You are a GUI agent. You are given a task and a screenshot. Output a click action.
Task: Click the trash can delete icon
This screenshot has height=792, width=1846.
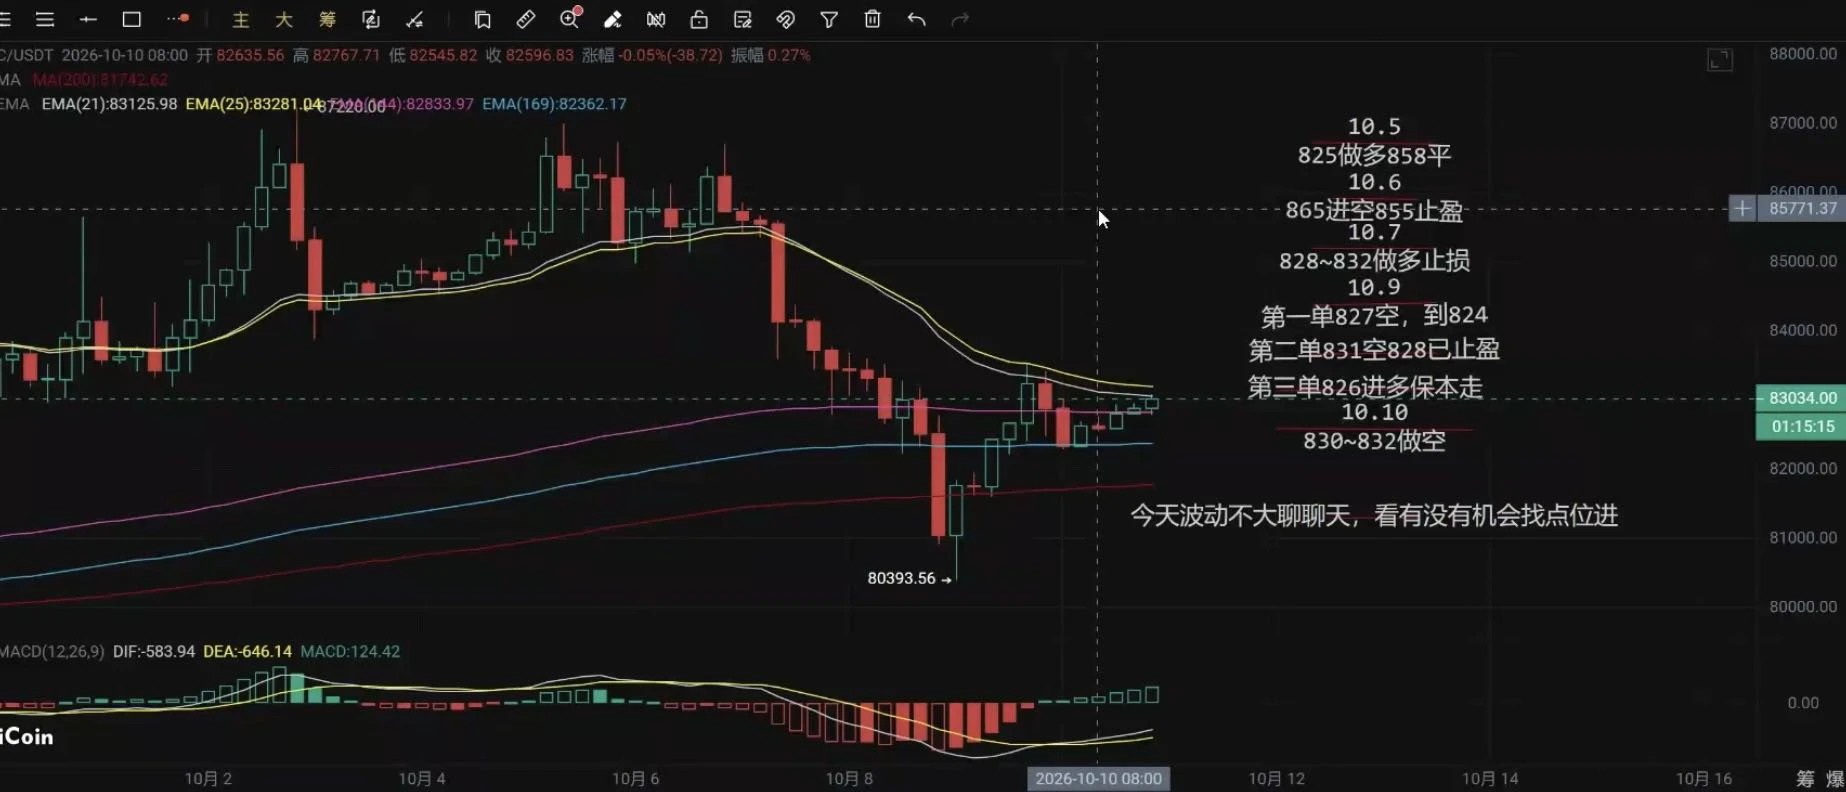tap(872, 19)
